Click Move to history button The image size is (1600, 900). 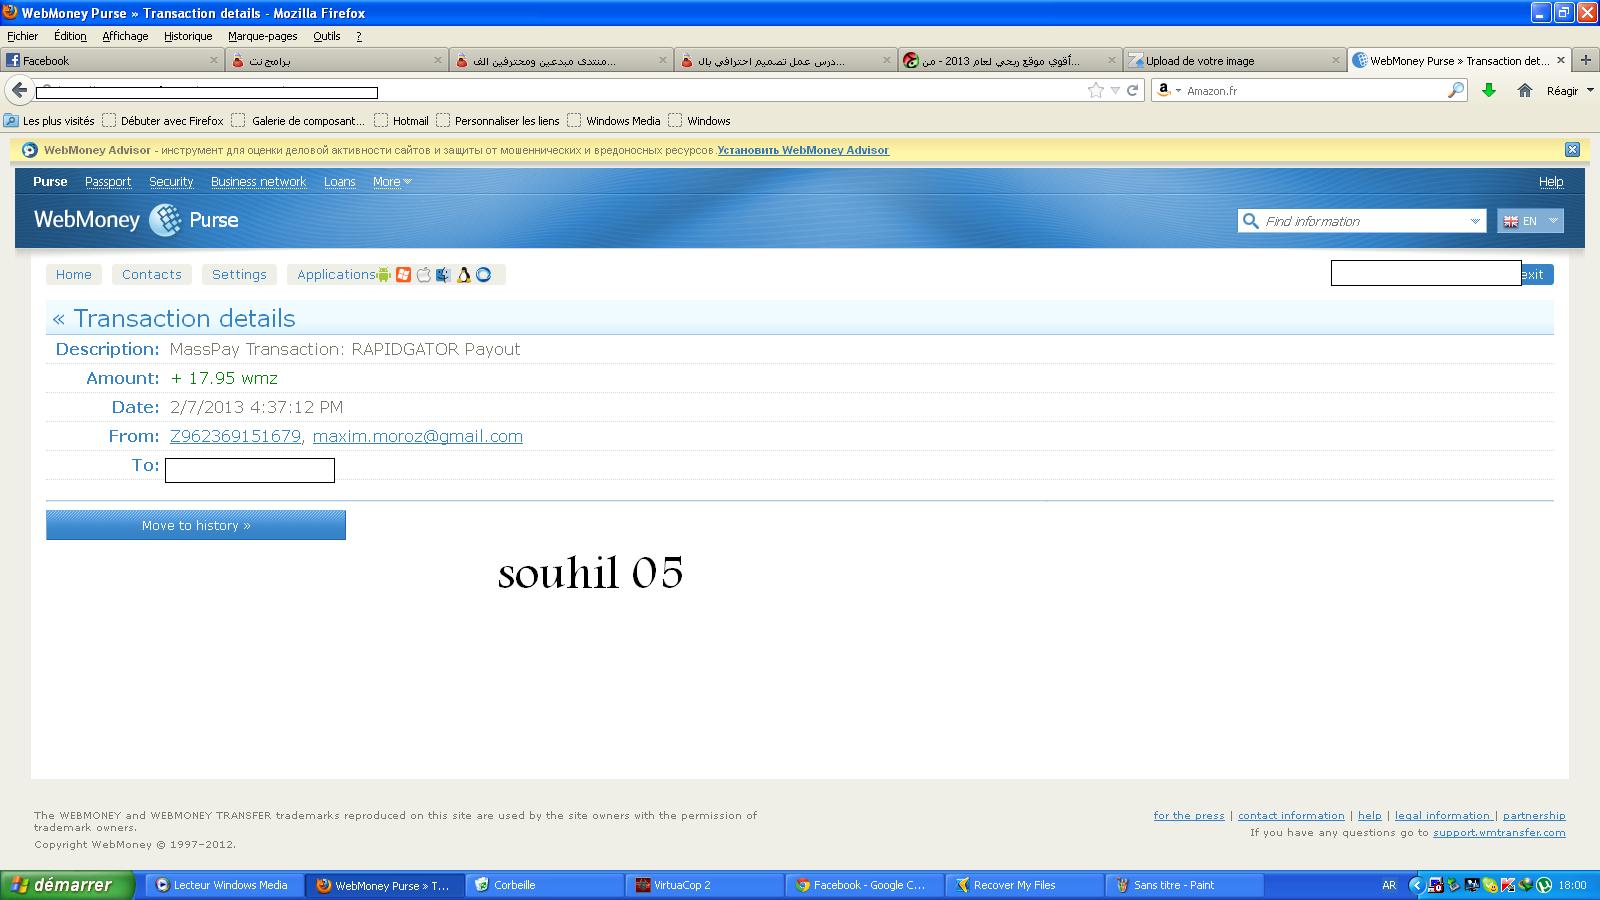[196, 525]
